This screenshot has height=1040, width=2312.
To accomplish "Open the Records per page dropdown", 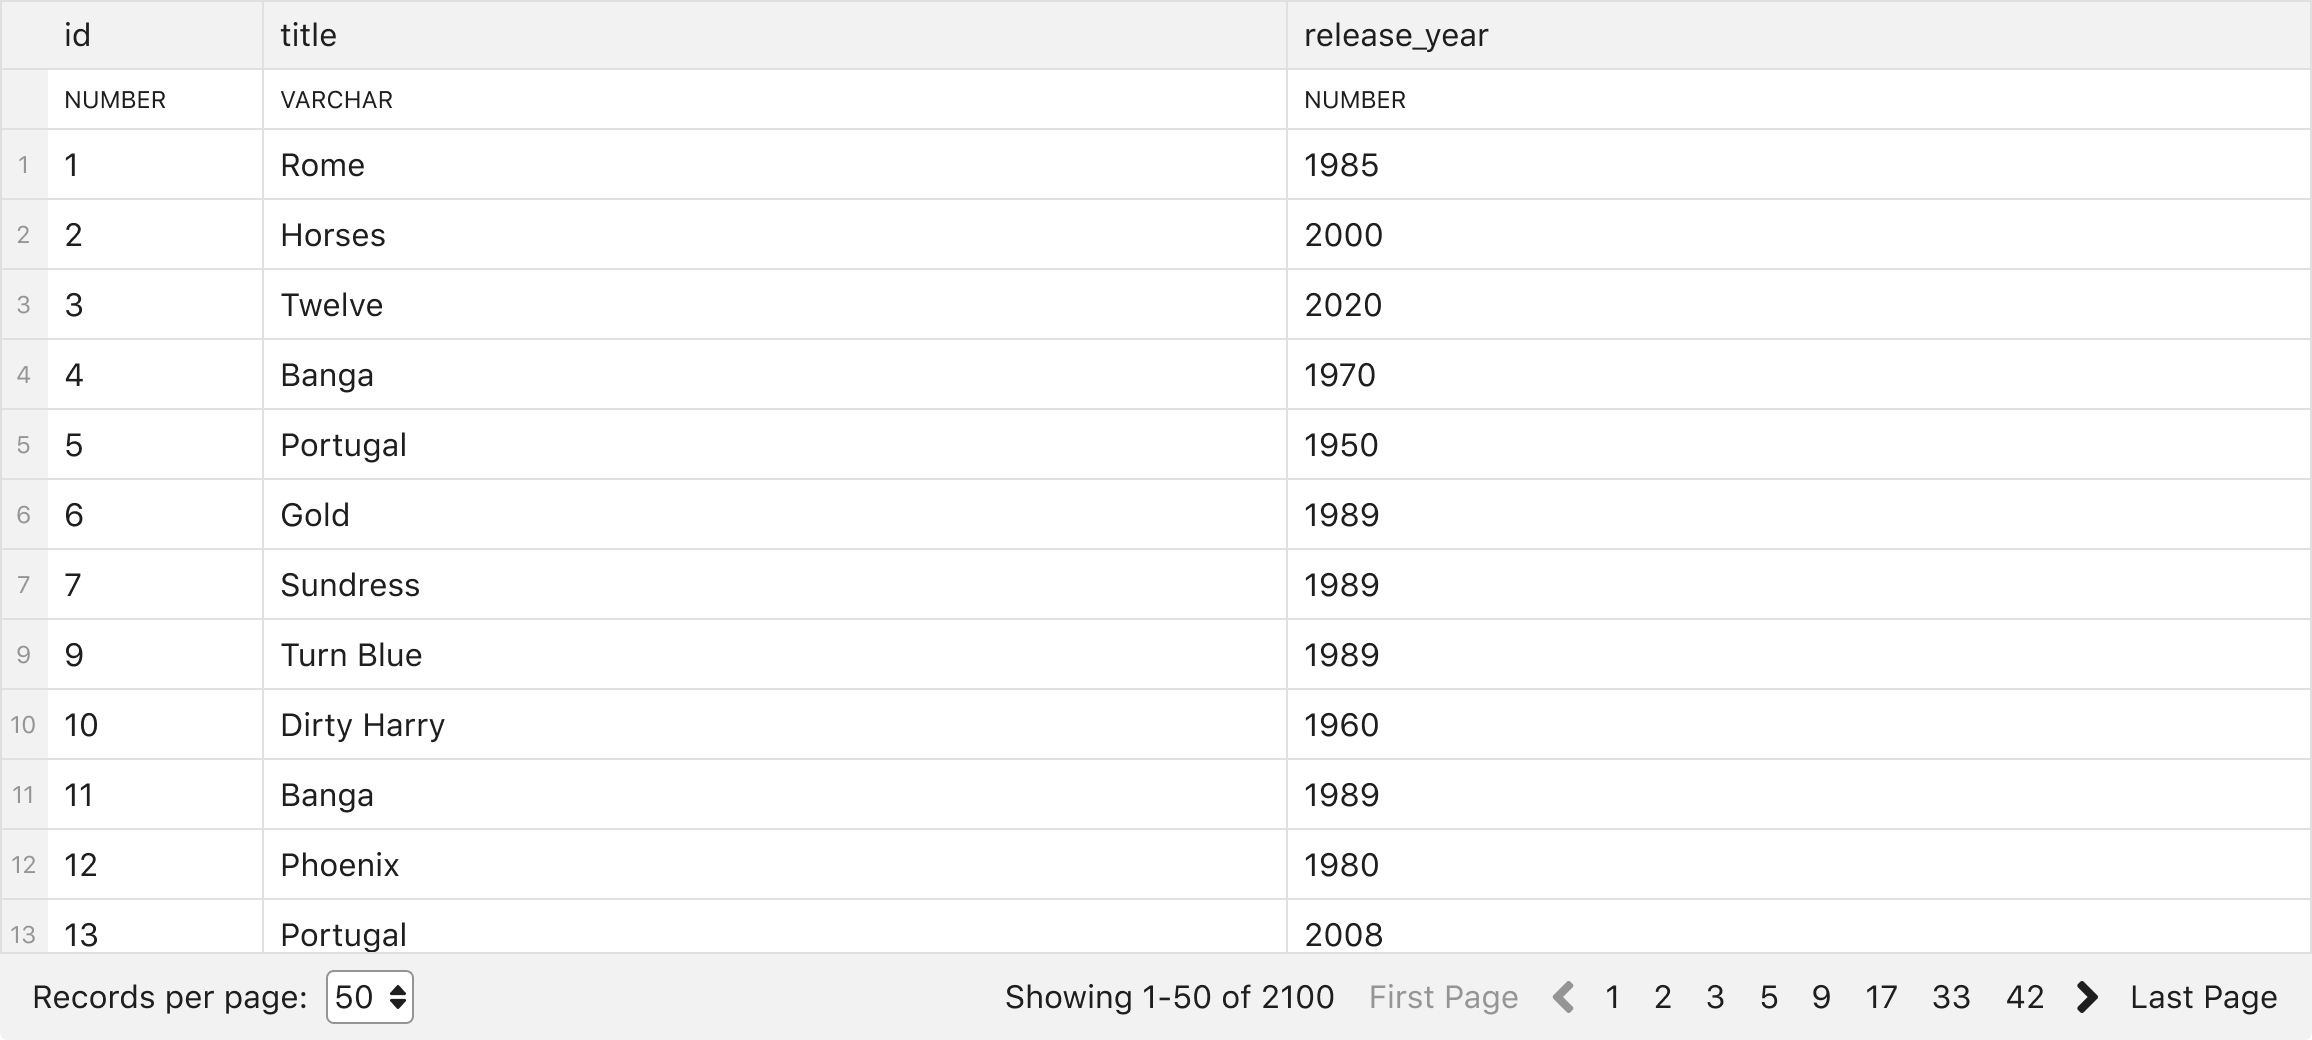I will (x=370, y=997).
